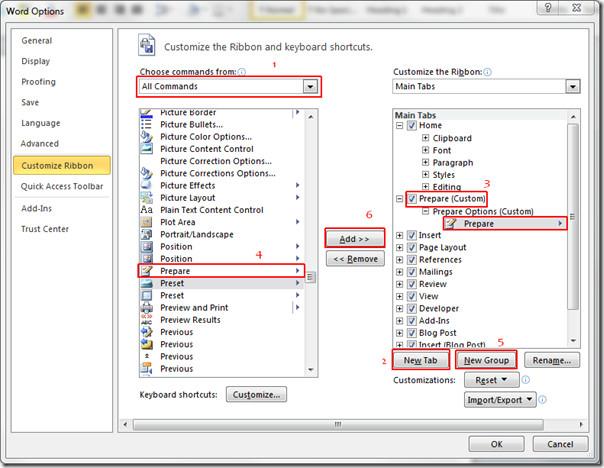Click the Plain Text Content Control icon

pos(147,210)
